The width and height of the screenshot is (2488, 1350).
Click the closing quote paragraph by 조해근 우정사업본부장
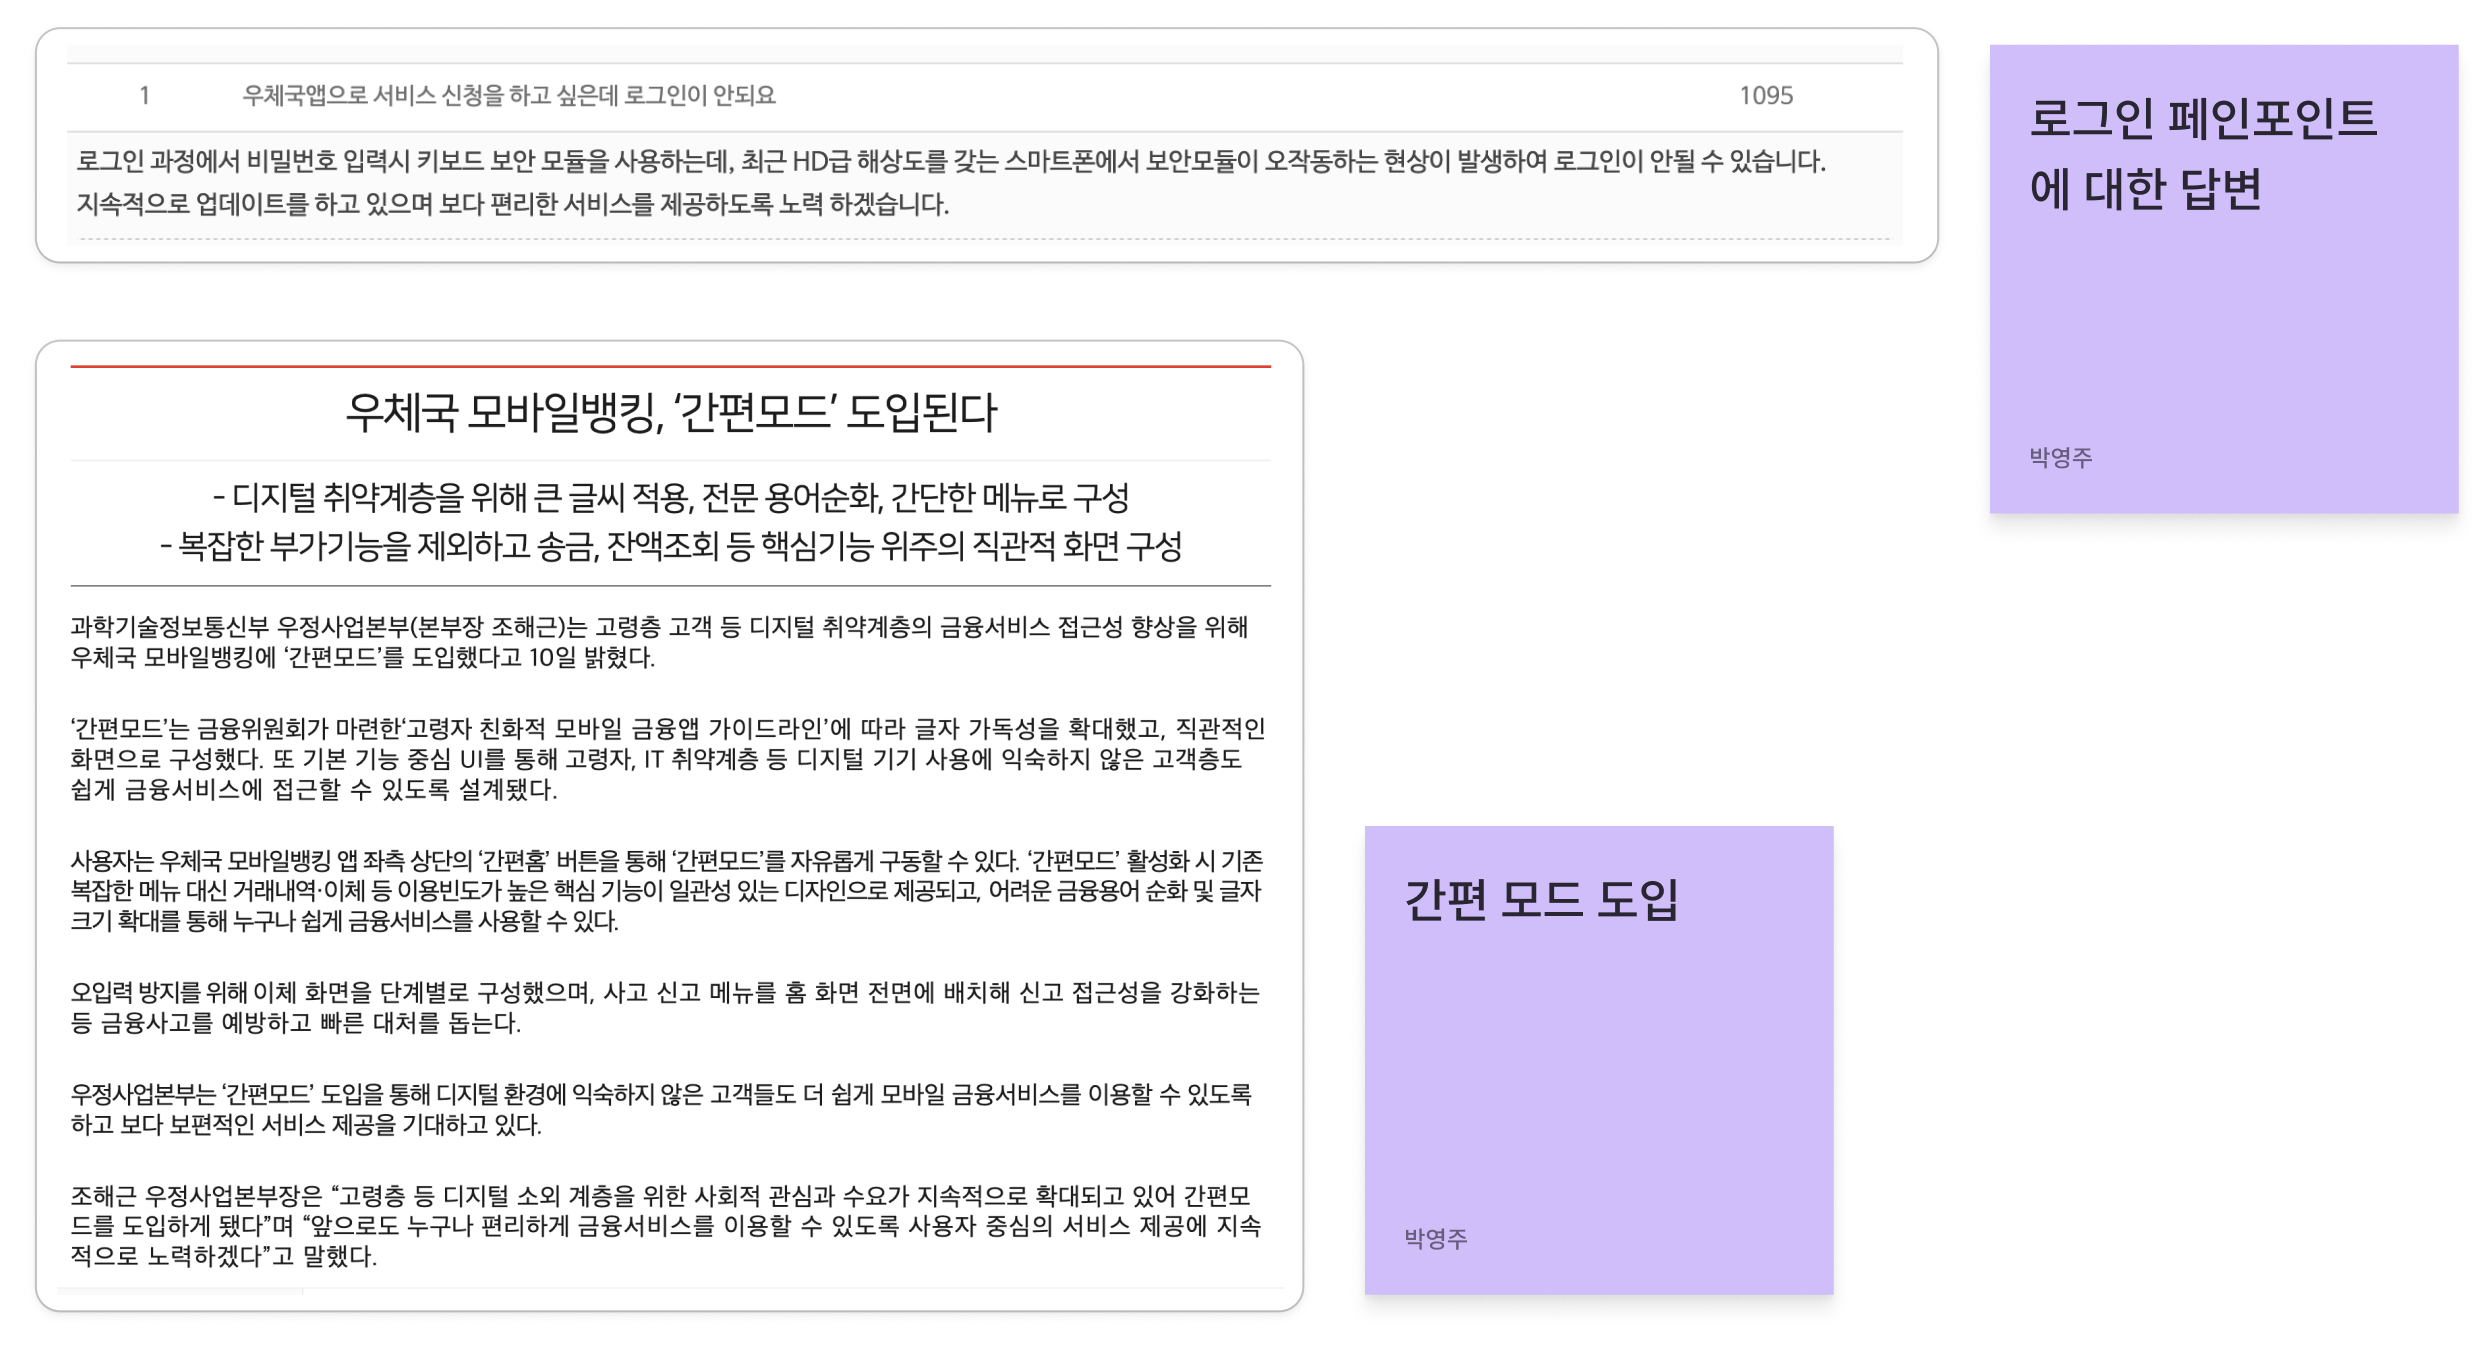tap(664, 1226)
